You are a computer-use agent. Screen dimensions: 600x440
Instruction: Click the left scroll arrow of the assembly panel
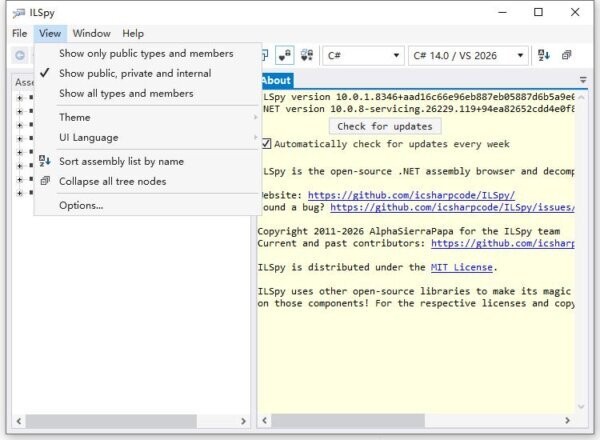tap(19, 421)
